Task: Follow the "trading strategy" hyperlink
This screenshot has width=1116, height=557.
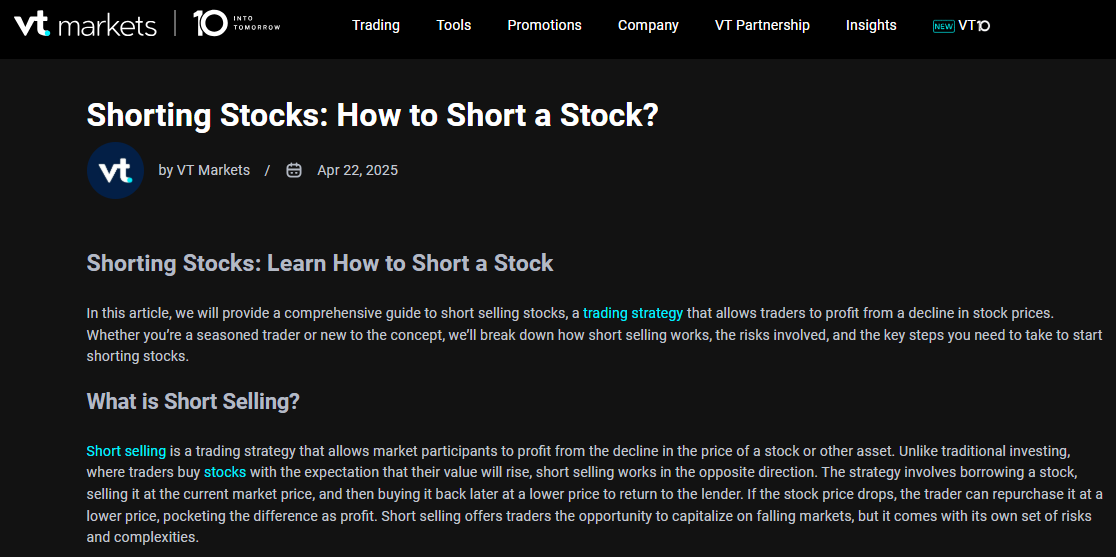Action: point(633,313)
